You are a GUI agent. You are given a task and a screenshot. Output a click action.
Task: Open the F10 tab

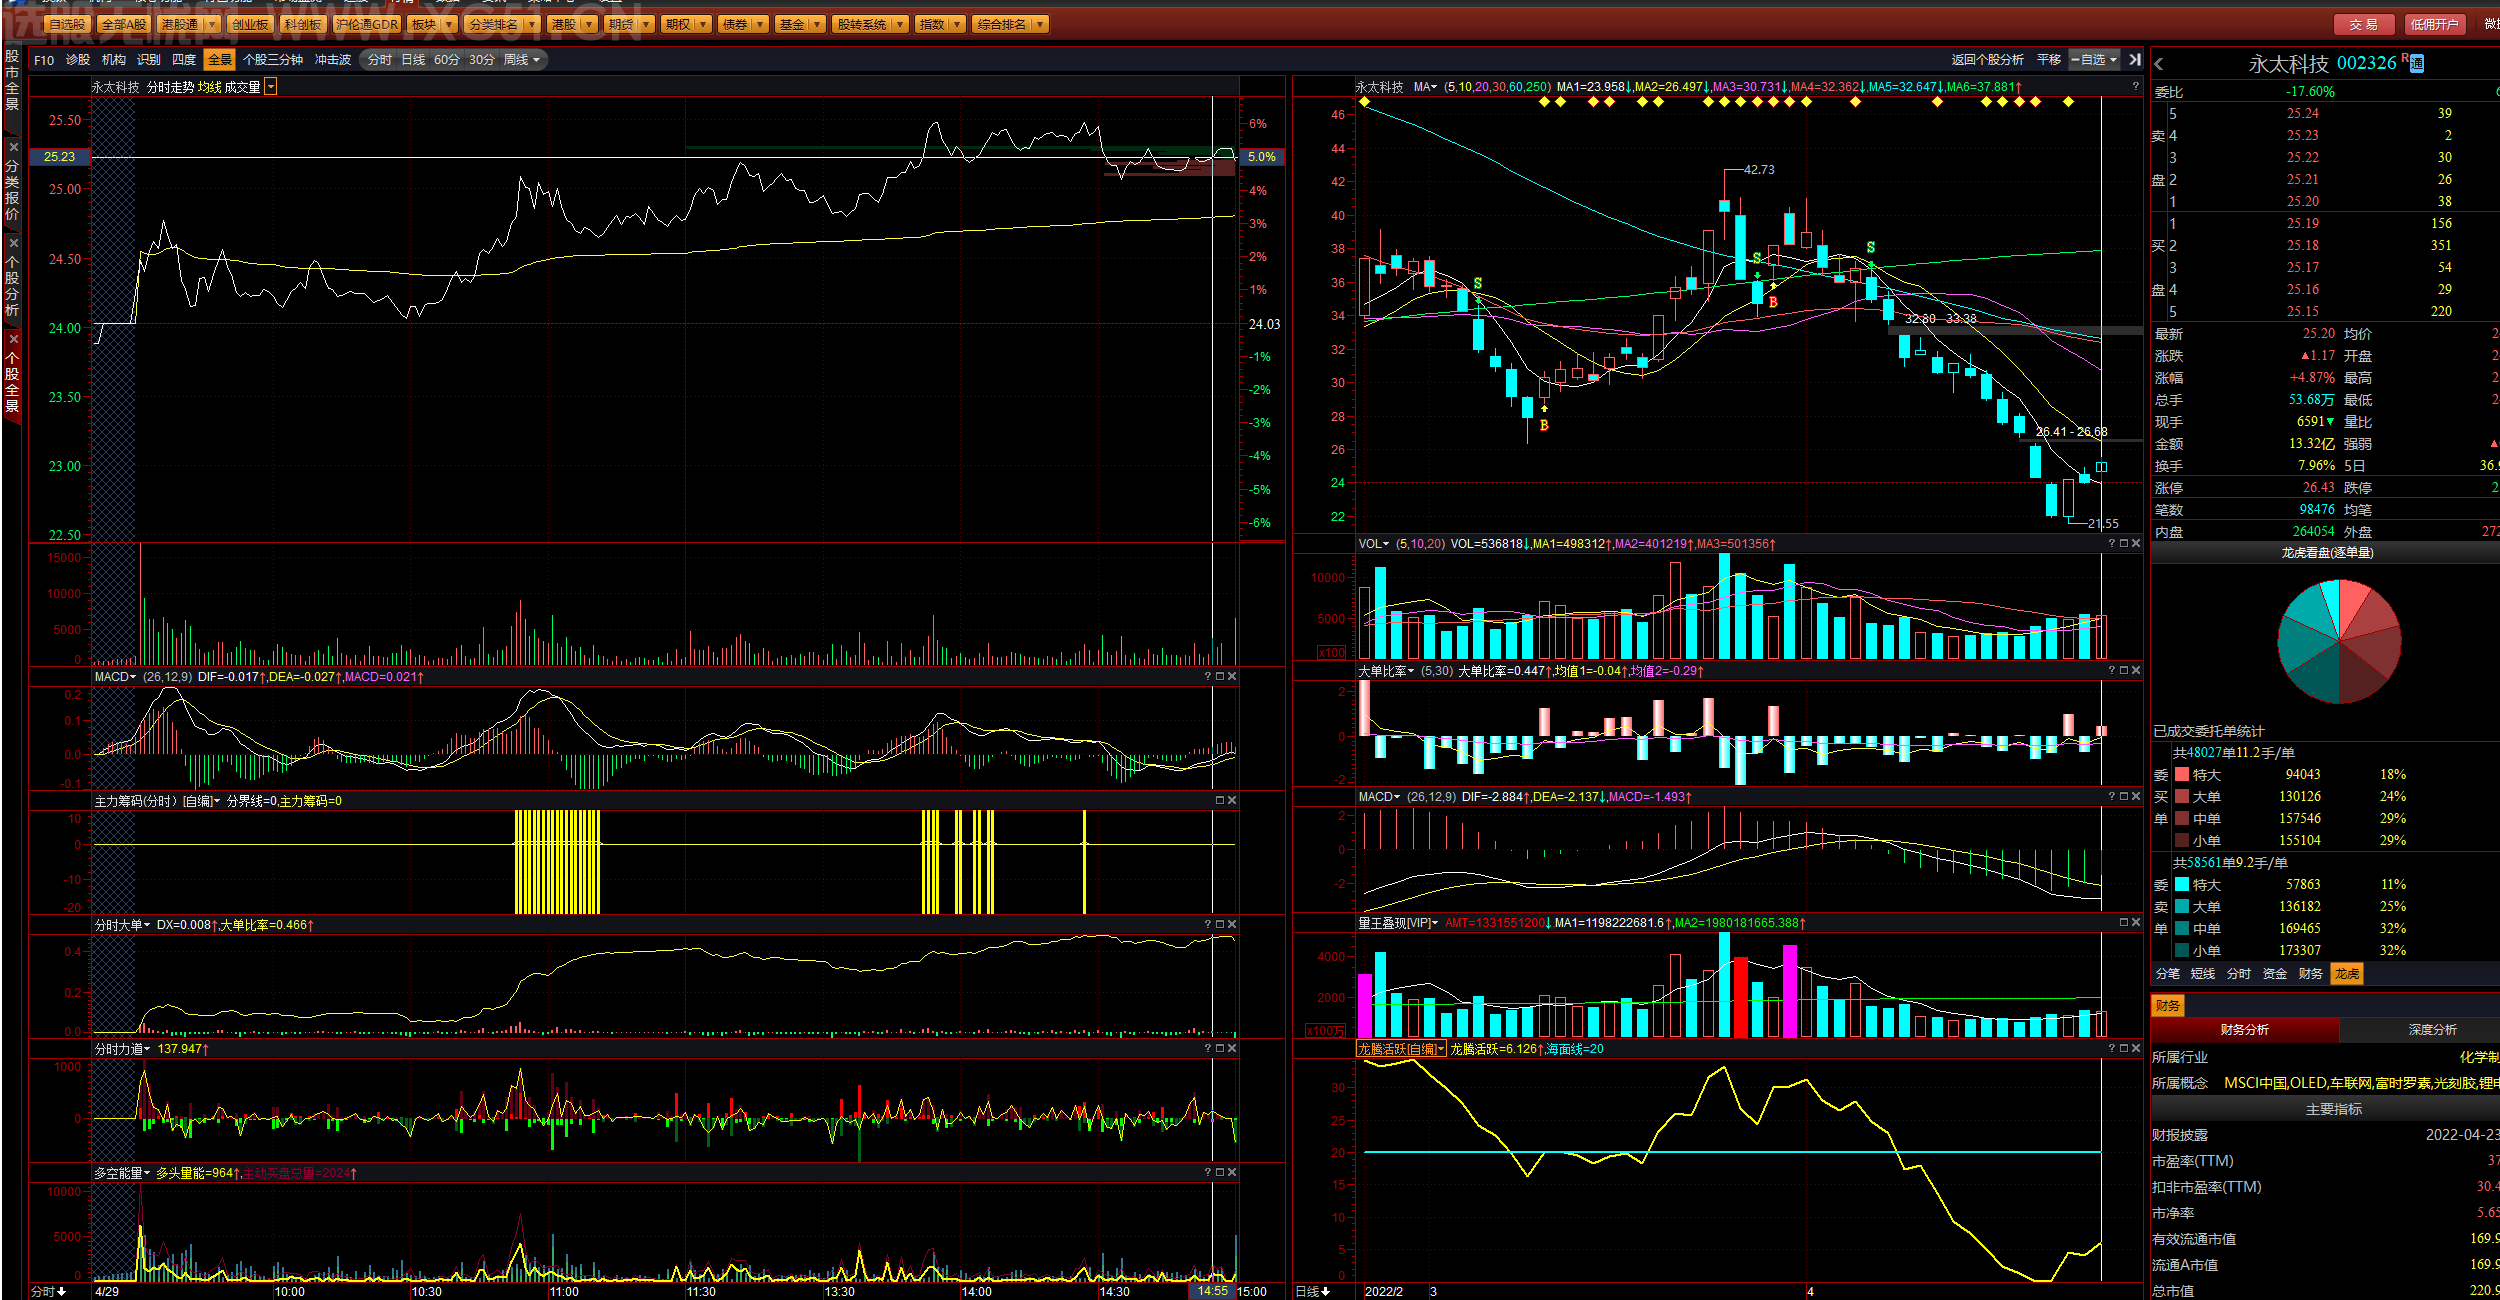coord(44,60)
